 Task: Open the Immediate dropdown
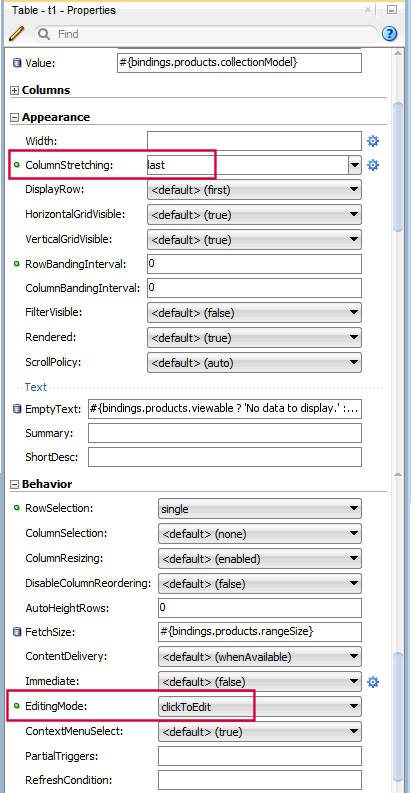point(260,682)
